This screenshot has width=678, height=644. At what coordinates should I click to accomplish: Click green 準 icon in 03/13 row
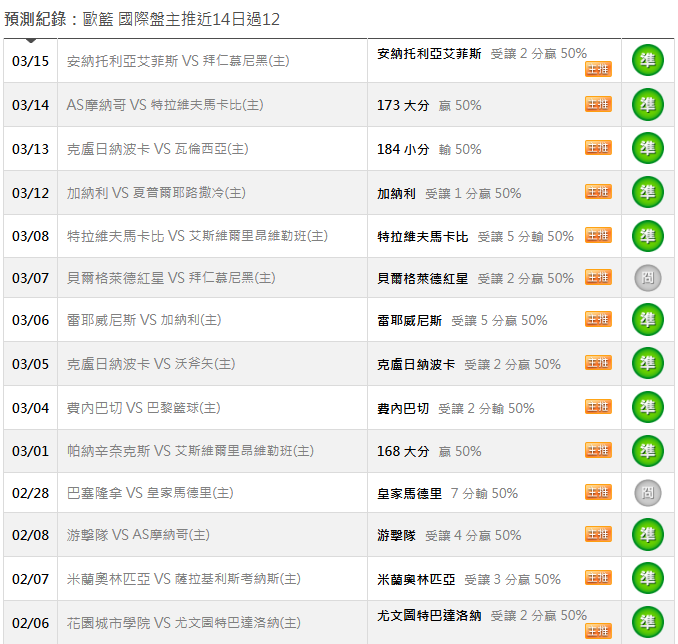pos(647,148)
